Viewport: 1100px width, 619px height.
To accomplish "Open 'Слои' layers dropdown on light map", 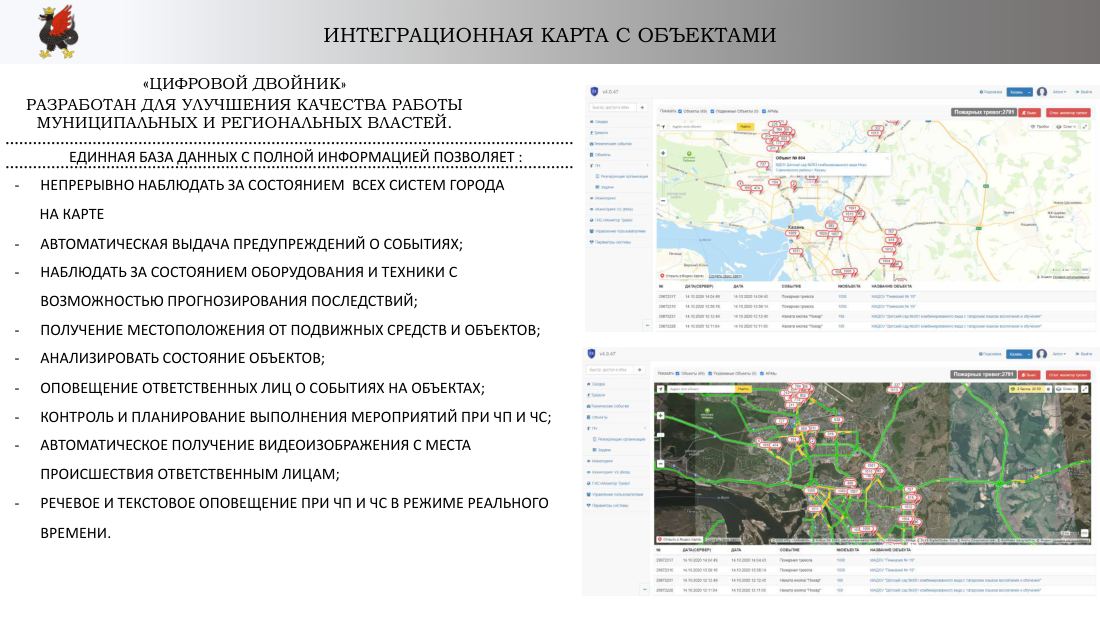I will pyautogui.click(x=1066, y=127).
